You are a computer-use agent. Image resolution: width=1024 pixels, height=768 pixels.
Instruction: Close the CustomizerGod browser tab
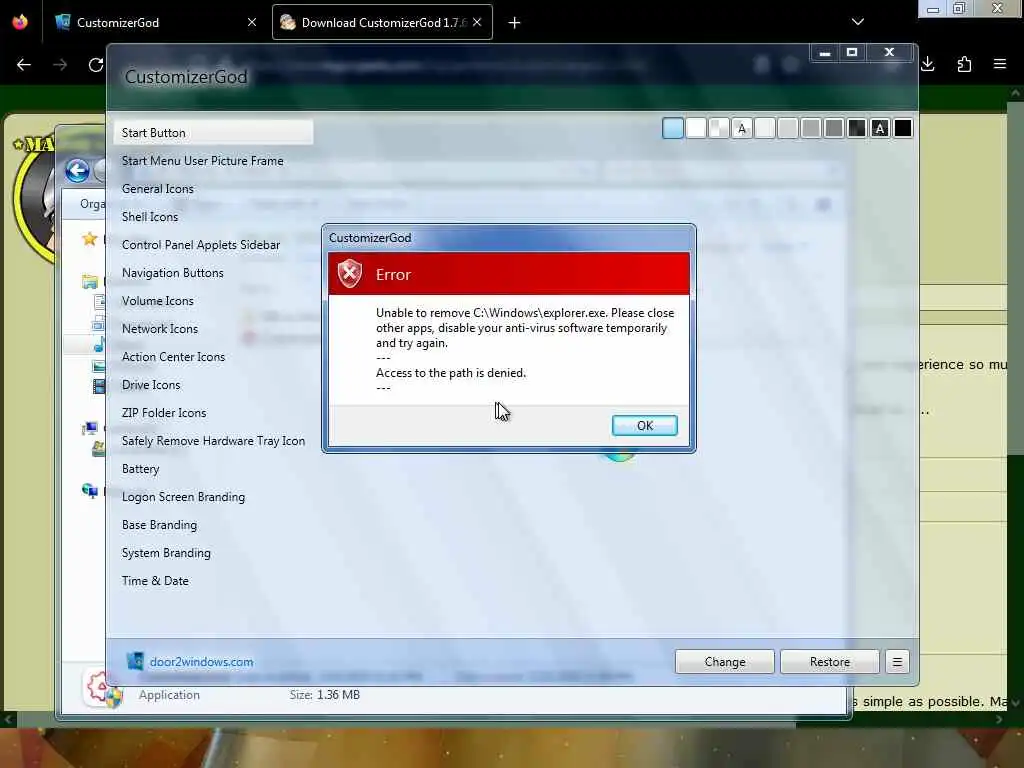252,22
